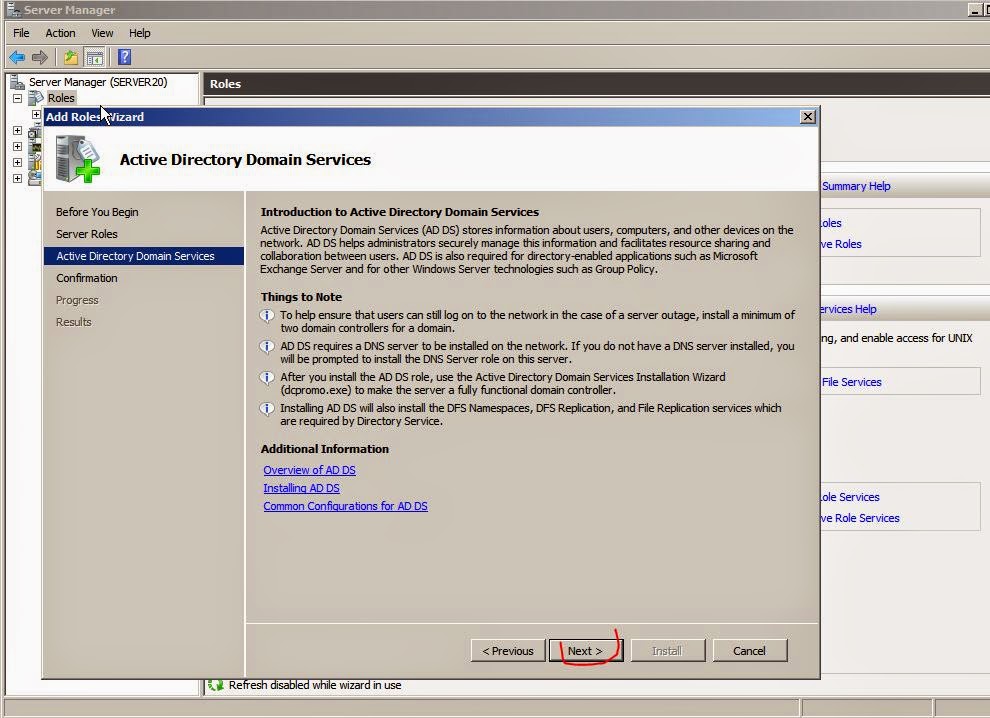
Task: Open Summary Help link in Server Manager
Action: [x=856, y=186]
